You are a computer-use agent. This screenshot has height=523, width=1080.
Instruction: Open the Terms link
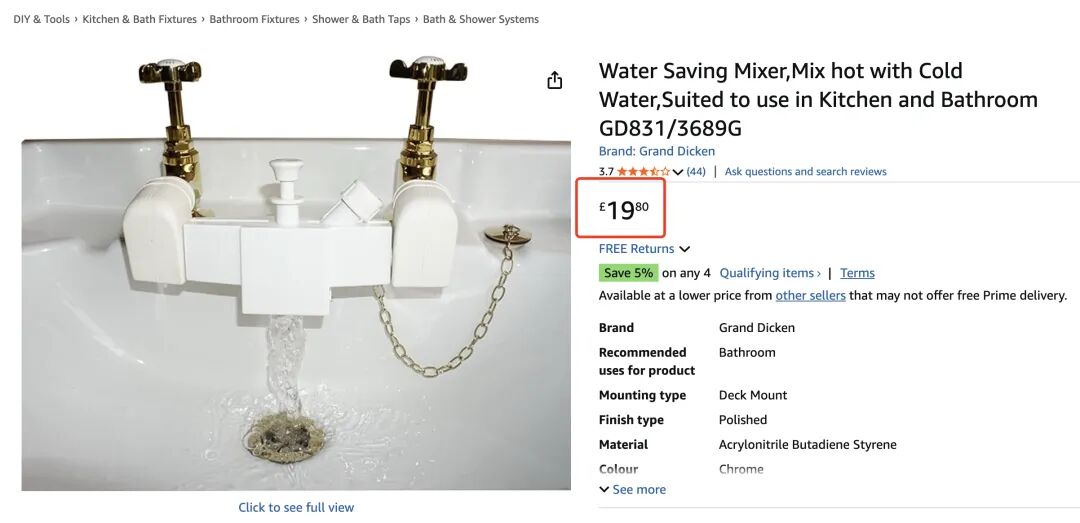point(858,273)
